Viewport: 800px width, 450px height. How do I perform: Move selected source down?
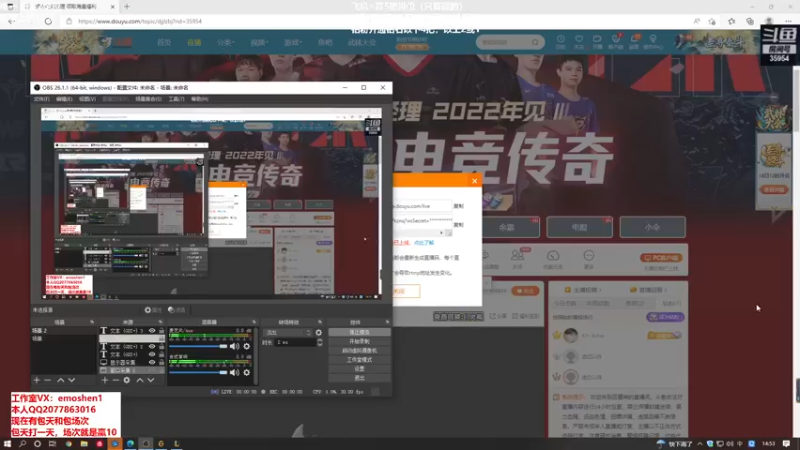click(151, 380)
